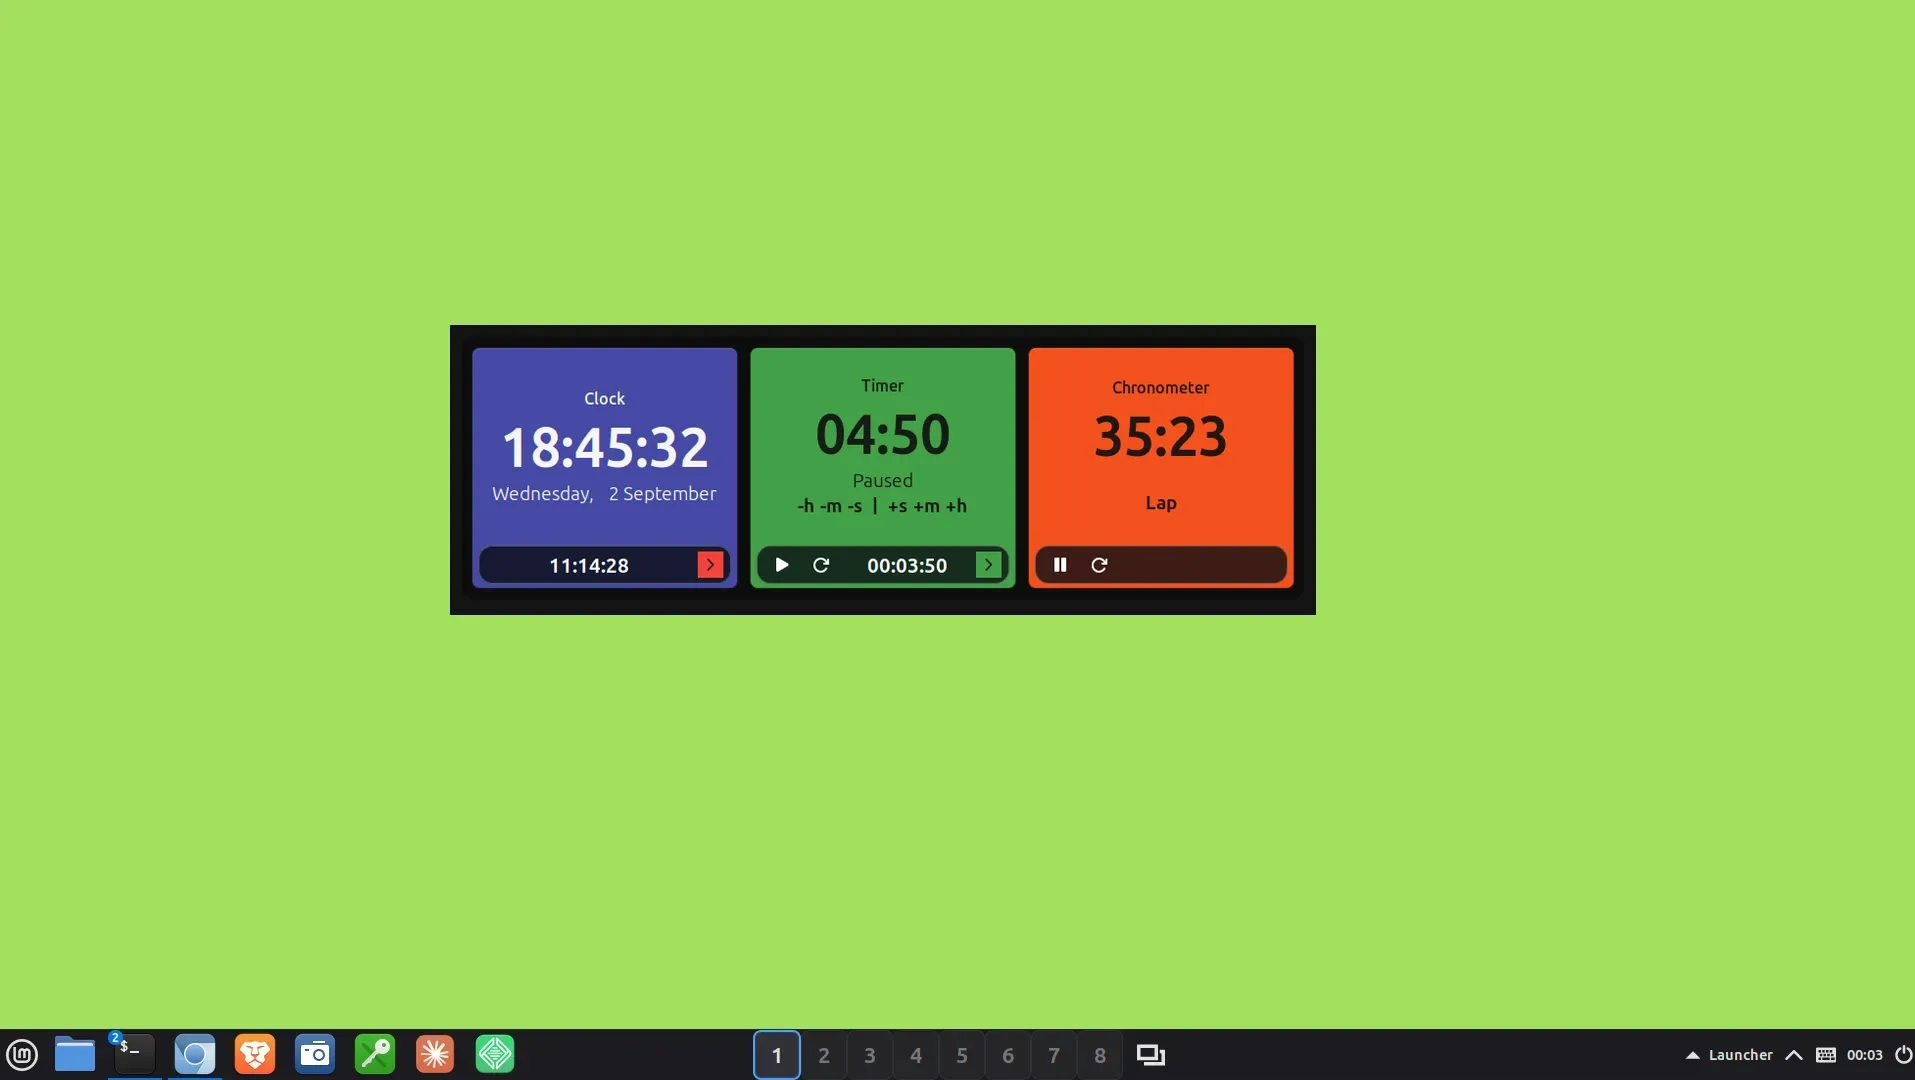Pause the running chronometer
The width and height of the screenshot is (1915, 1080).
[1060, 565]
